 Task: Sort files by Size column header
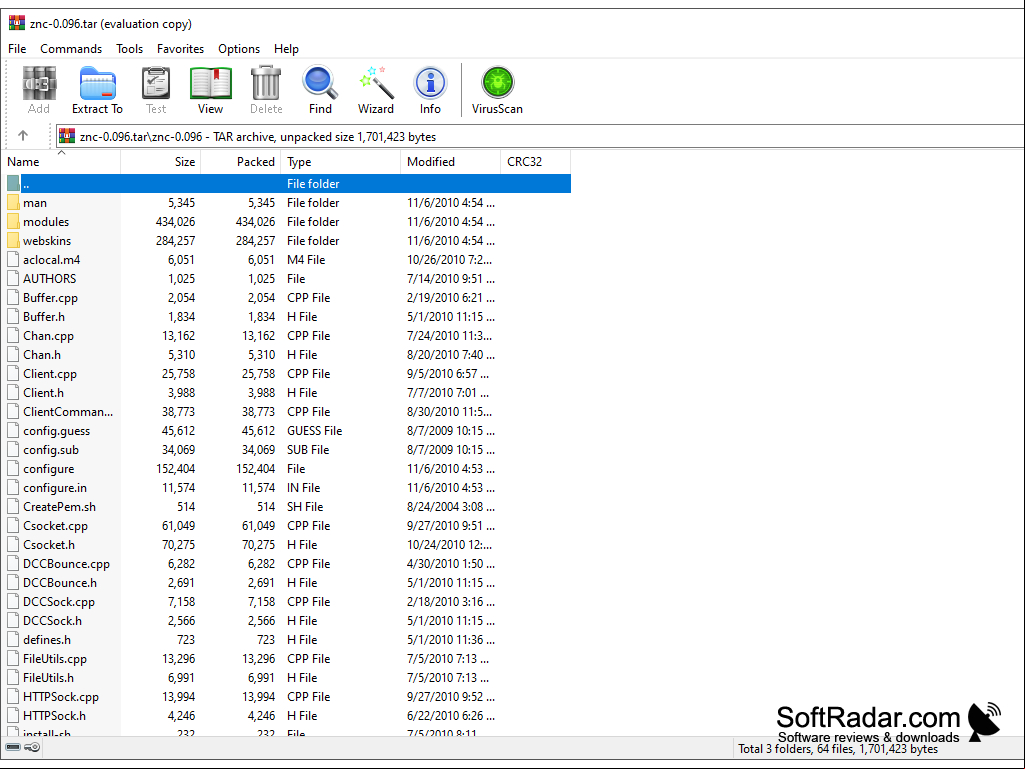[160, 162]
